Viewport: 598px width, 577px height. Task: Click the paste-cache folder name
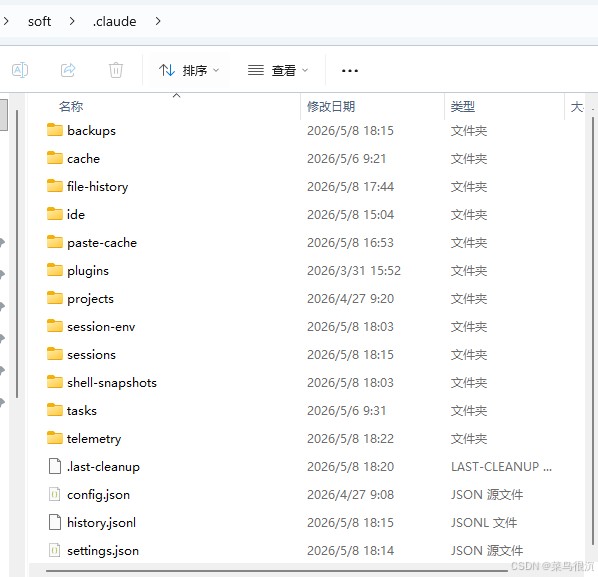(x=102, y=243)
